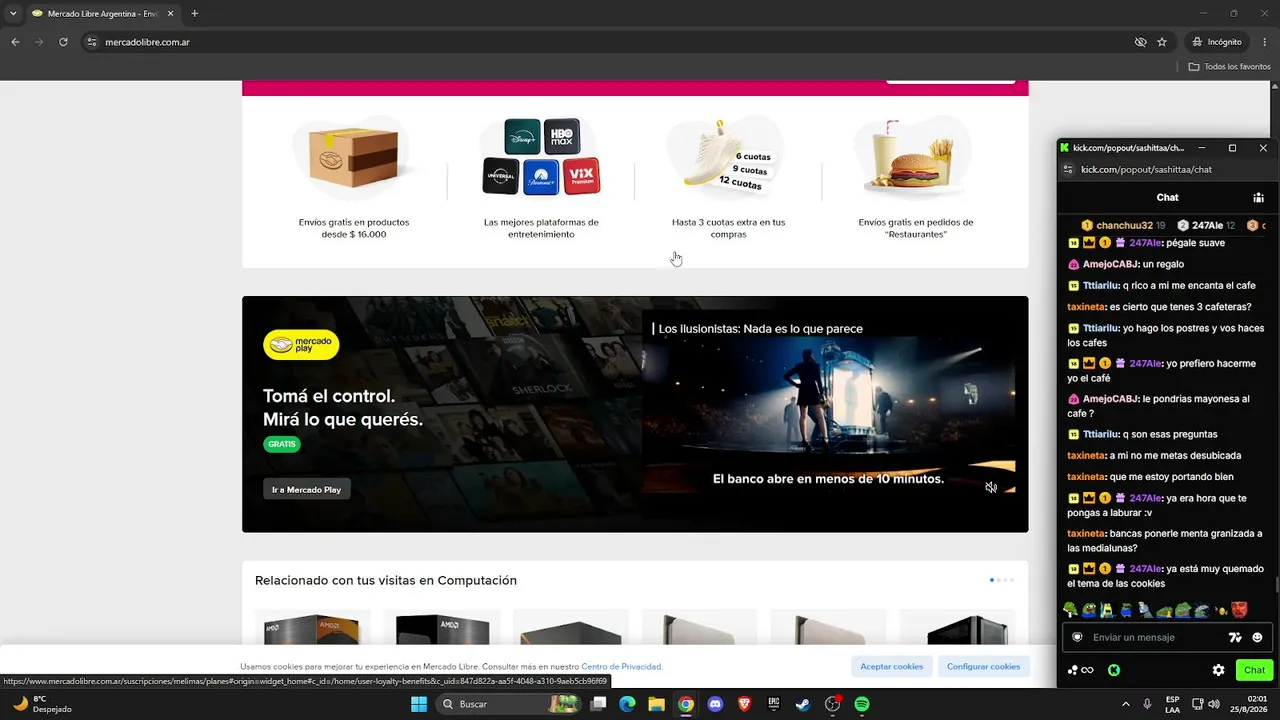Open File Explorer from the taskbar

coord(656,704)
